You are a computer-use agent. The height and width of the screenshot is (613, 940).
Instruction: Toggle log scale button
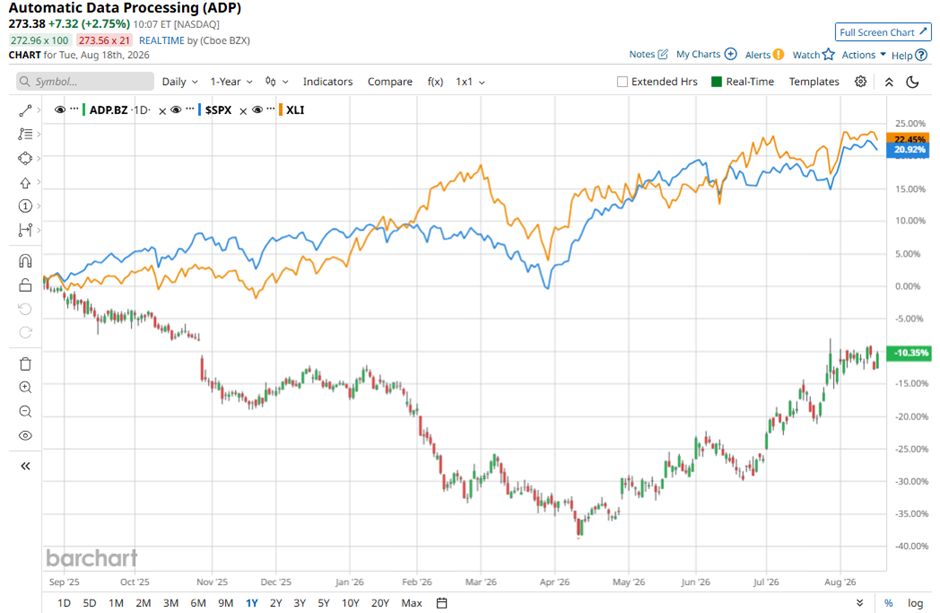(x=915, y=603)
